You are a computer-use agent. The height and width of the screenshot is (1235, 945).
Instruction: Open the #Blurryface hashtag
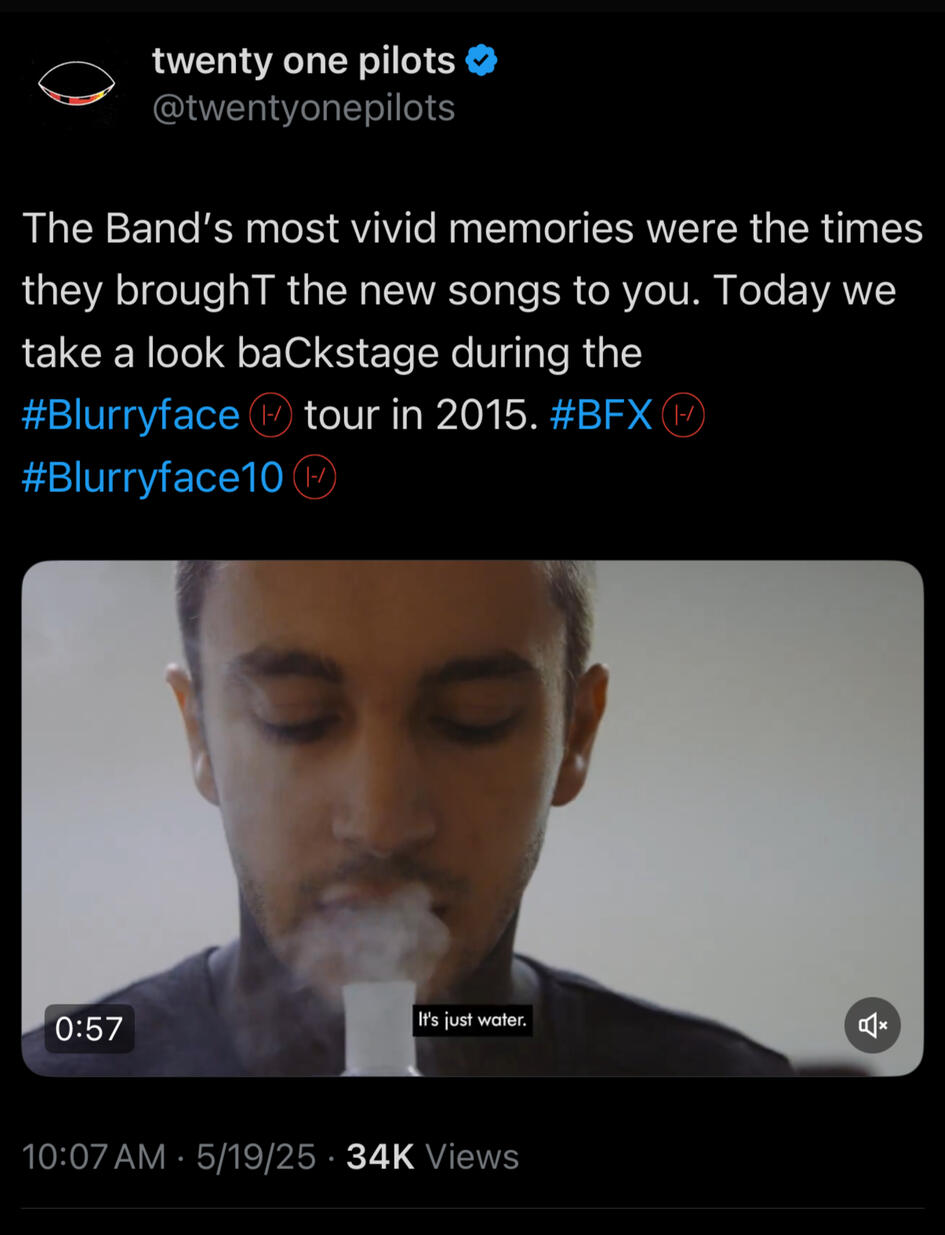pos(131,416)
